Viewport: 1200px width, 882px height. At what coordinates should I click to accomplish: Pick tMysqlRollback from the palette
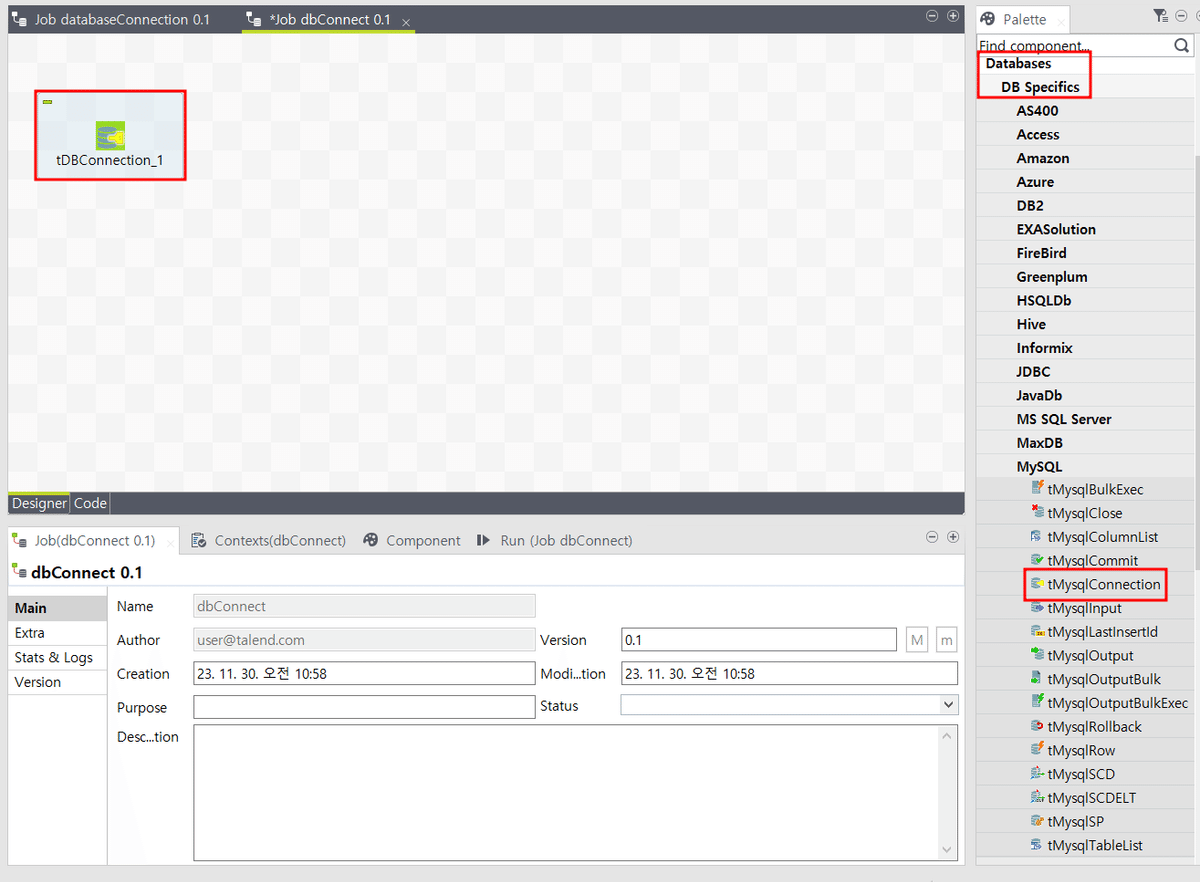coord(1085,727)
